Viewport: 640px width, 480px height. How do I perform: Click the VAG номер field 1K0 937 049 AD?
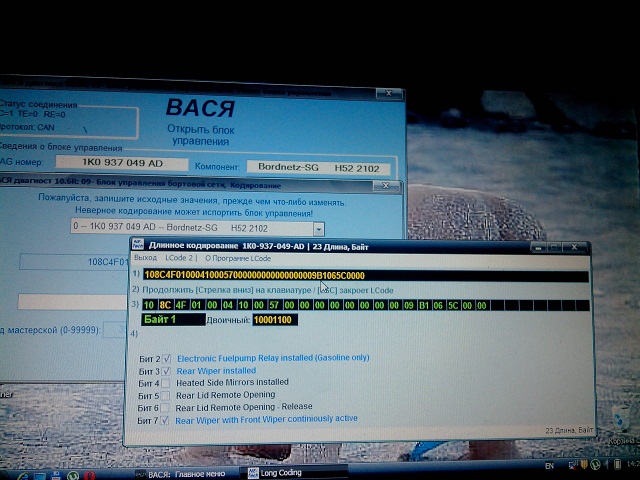[x=122, y=163]
